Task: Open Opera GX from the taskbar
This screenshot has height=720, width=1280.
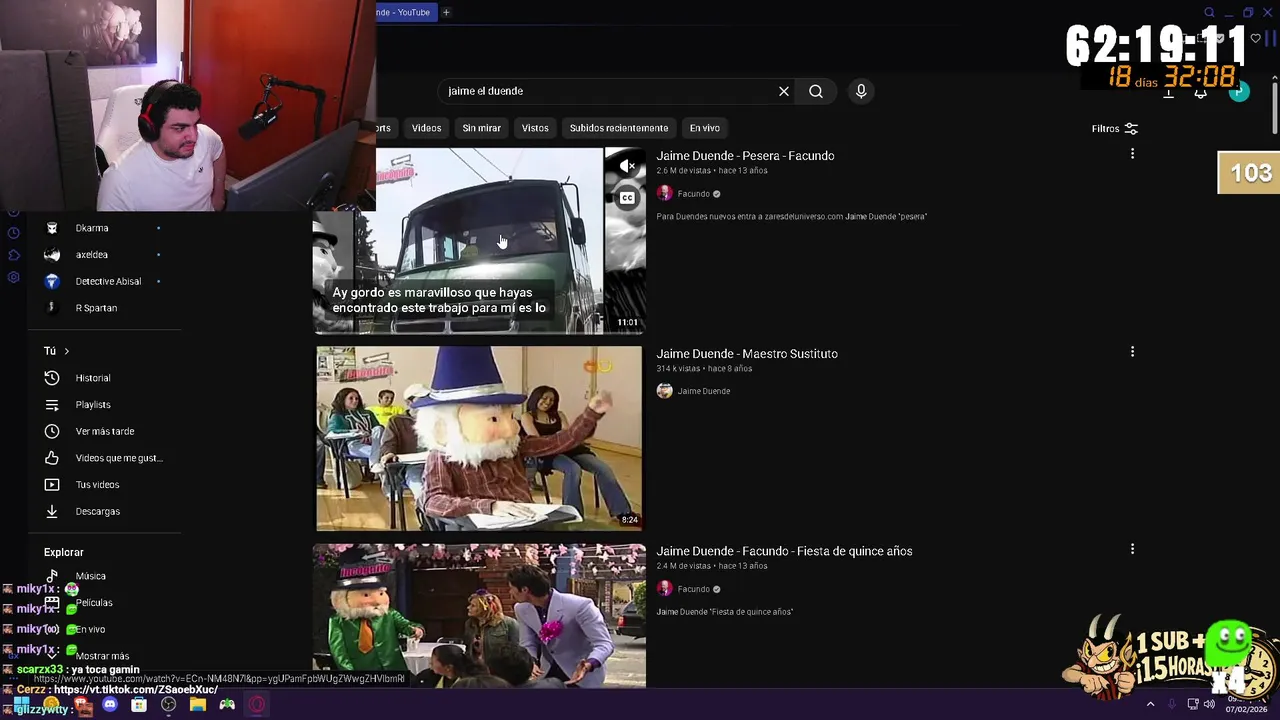Action: [x=257, y=705]
